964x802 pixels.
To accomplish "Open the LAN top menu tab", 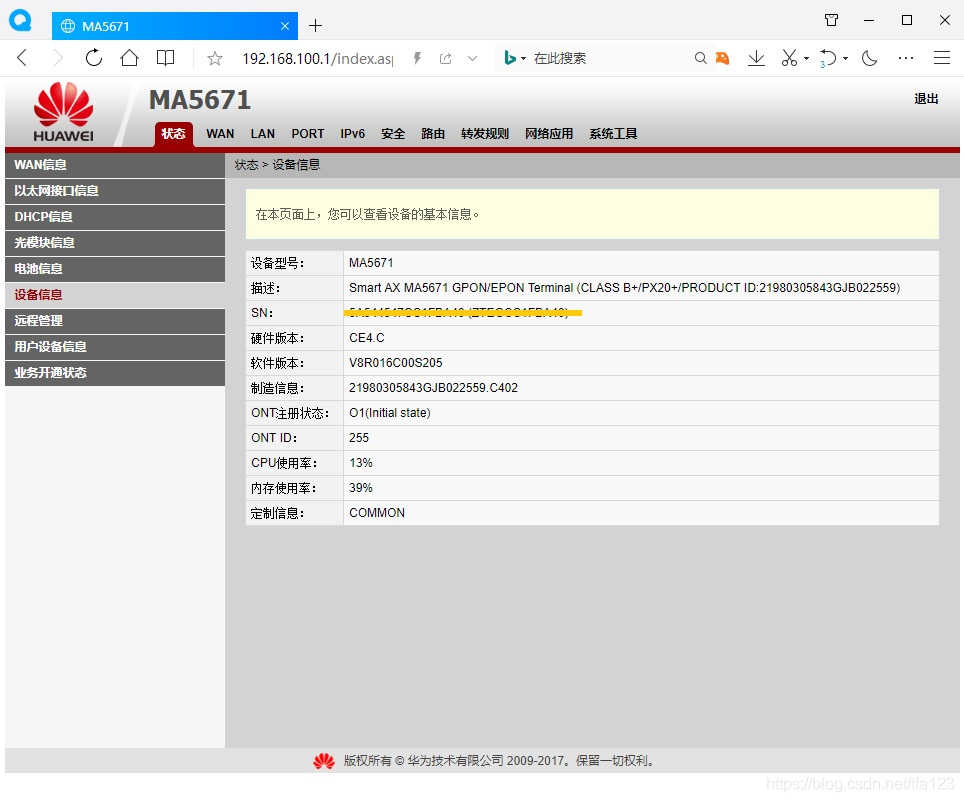I will [263, 134].
